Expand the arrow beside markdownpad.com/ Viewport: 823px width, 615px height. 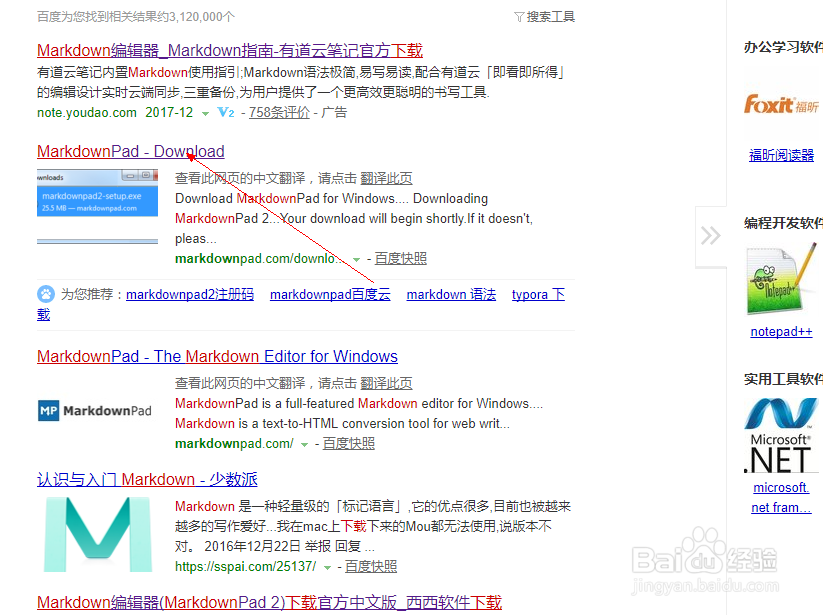(x=304, y=444)
